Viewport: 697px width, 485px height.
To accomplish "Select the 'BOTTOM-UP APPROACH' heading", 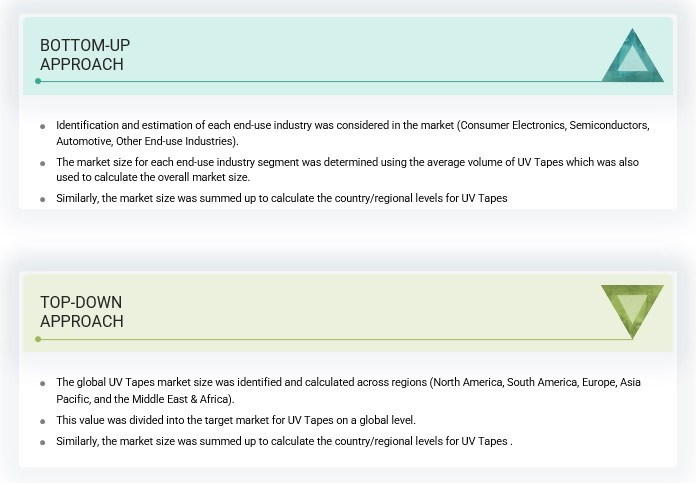I will (85, 55).
